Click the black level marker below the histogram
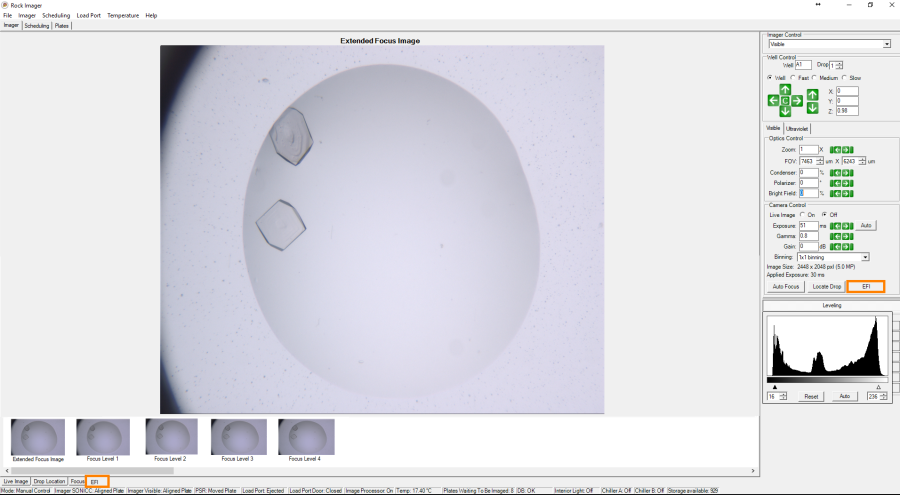 coord(774,387)
